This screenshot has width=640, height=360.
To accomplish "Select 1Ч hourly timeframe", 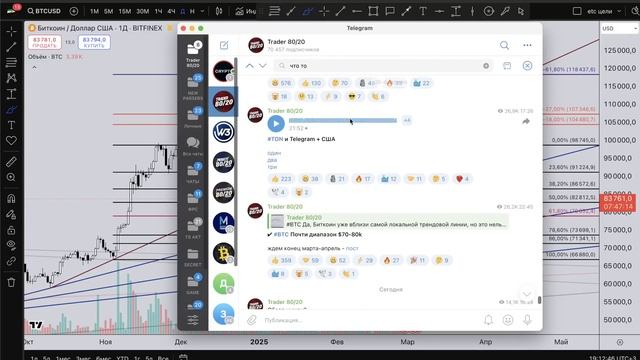I will (158, 11).
